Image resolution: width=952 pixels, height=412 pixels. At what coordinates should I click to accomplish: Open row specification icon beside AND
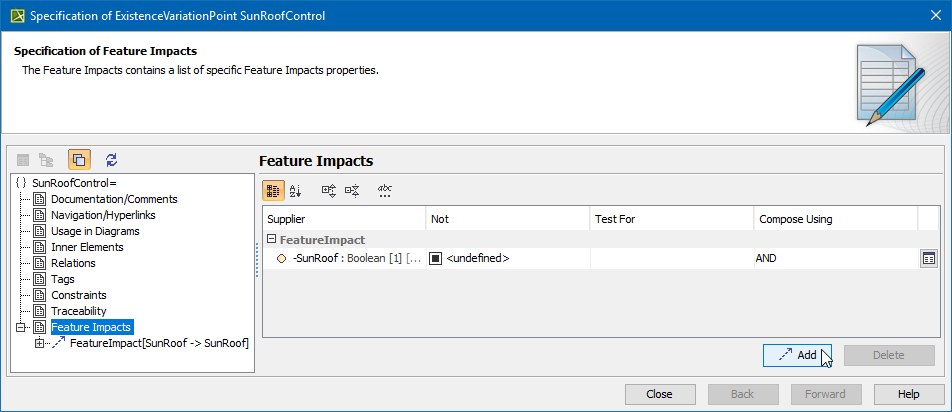(x=929, y=258)
